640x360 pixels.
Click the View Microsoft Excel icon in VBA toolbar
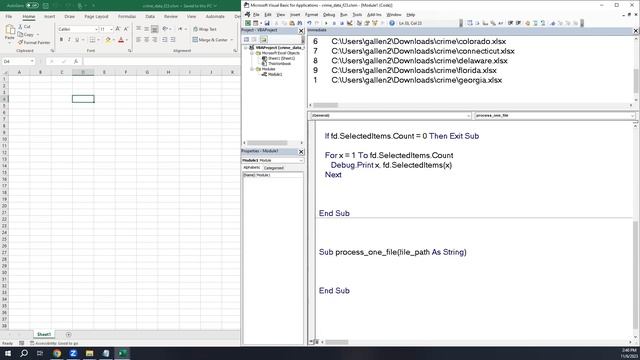pyautogui.click(x=248, y=23)
